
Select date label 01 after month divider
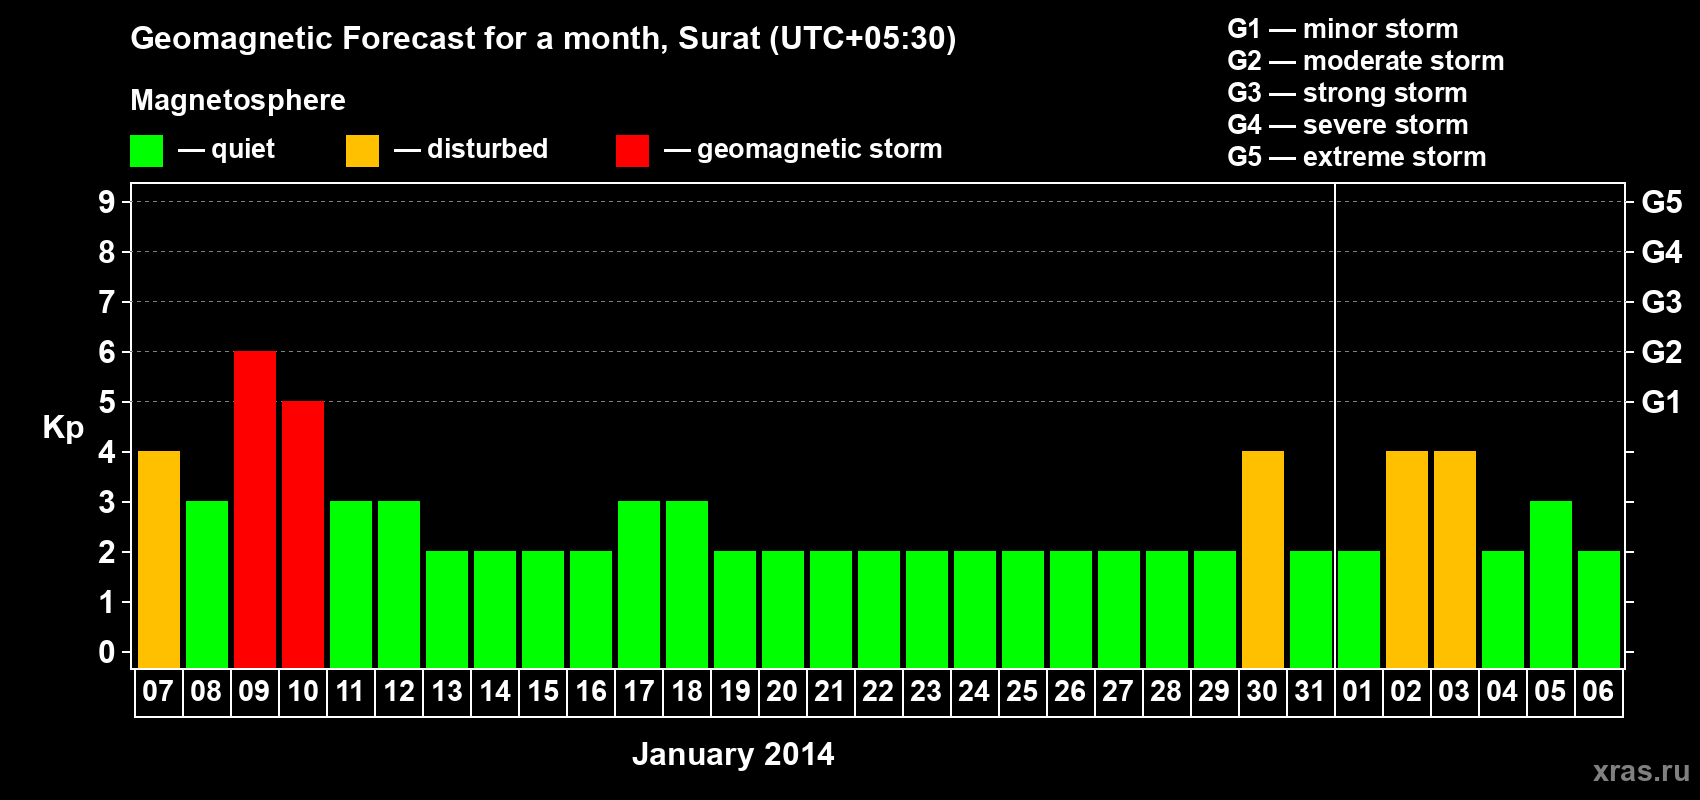[x=1358, y=692]
